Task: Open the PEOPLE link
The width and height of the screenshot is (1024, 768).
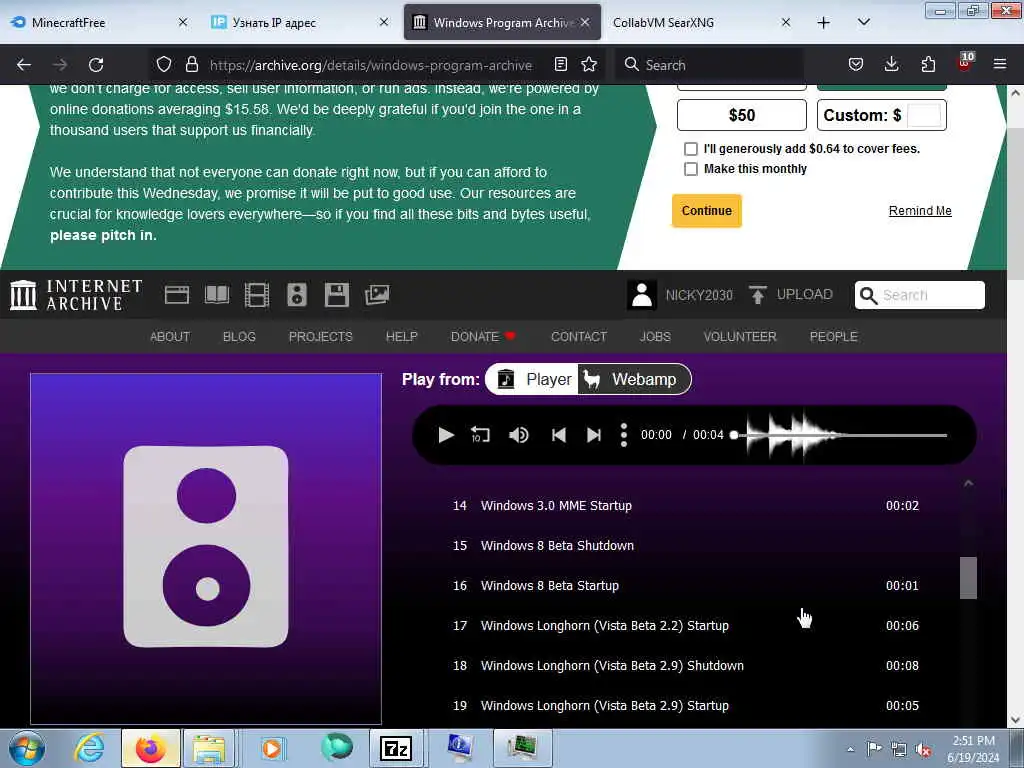Action: 834,336
